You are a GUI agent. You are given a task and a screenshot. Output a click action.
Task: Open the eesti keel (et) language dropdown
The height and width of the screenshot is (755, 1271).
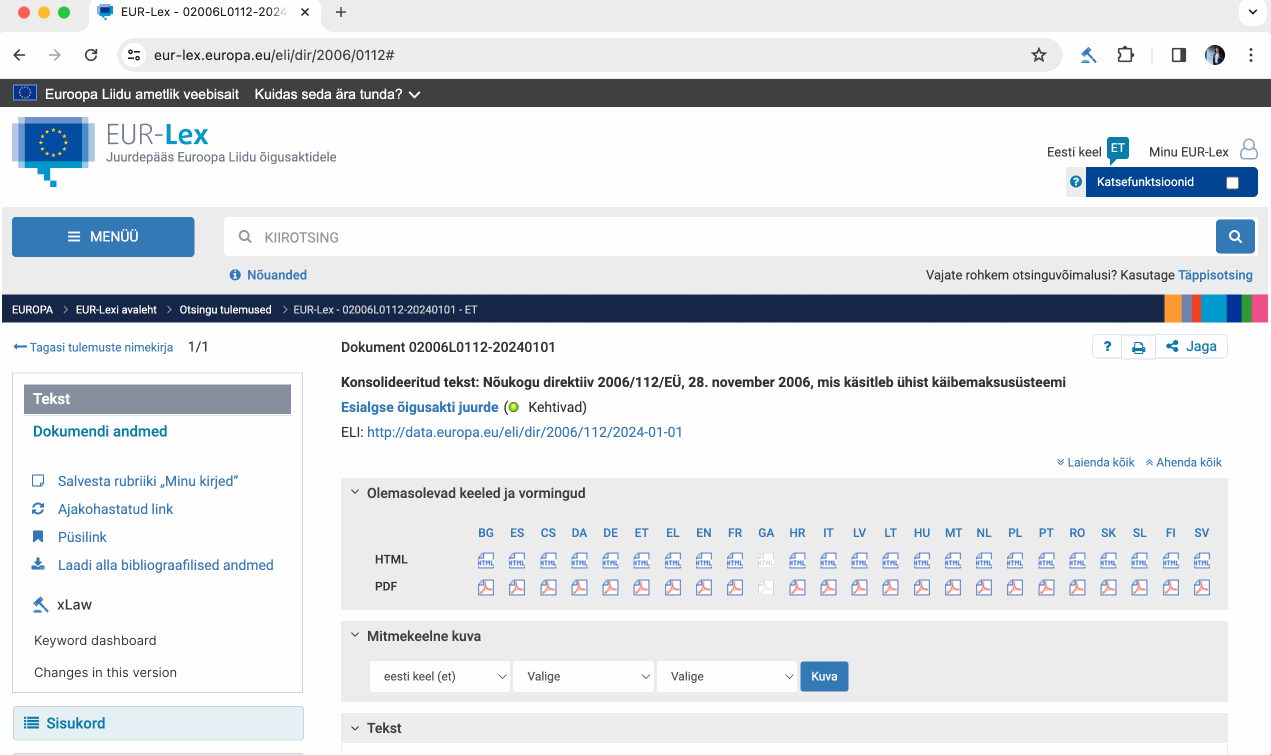tap(440, 677)
